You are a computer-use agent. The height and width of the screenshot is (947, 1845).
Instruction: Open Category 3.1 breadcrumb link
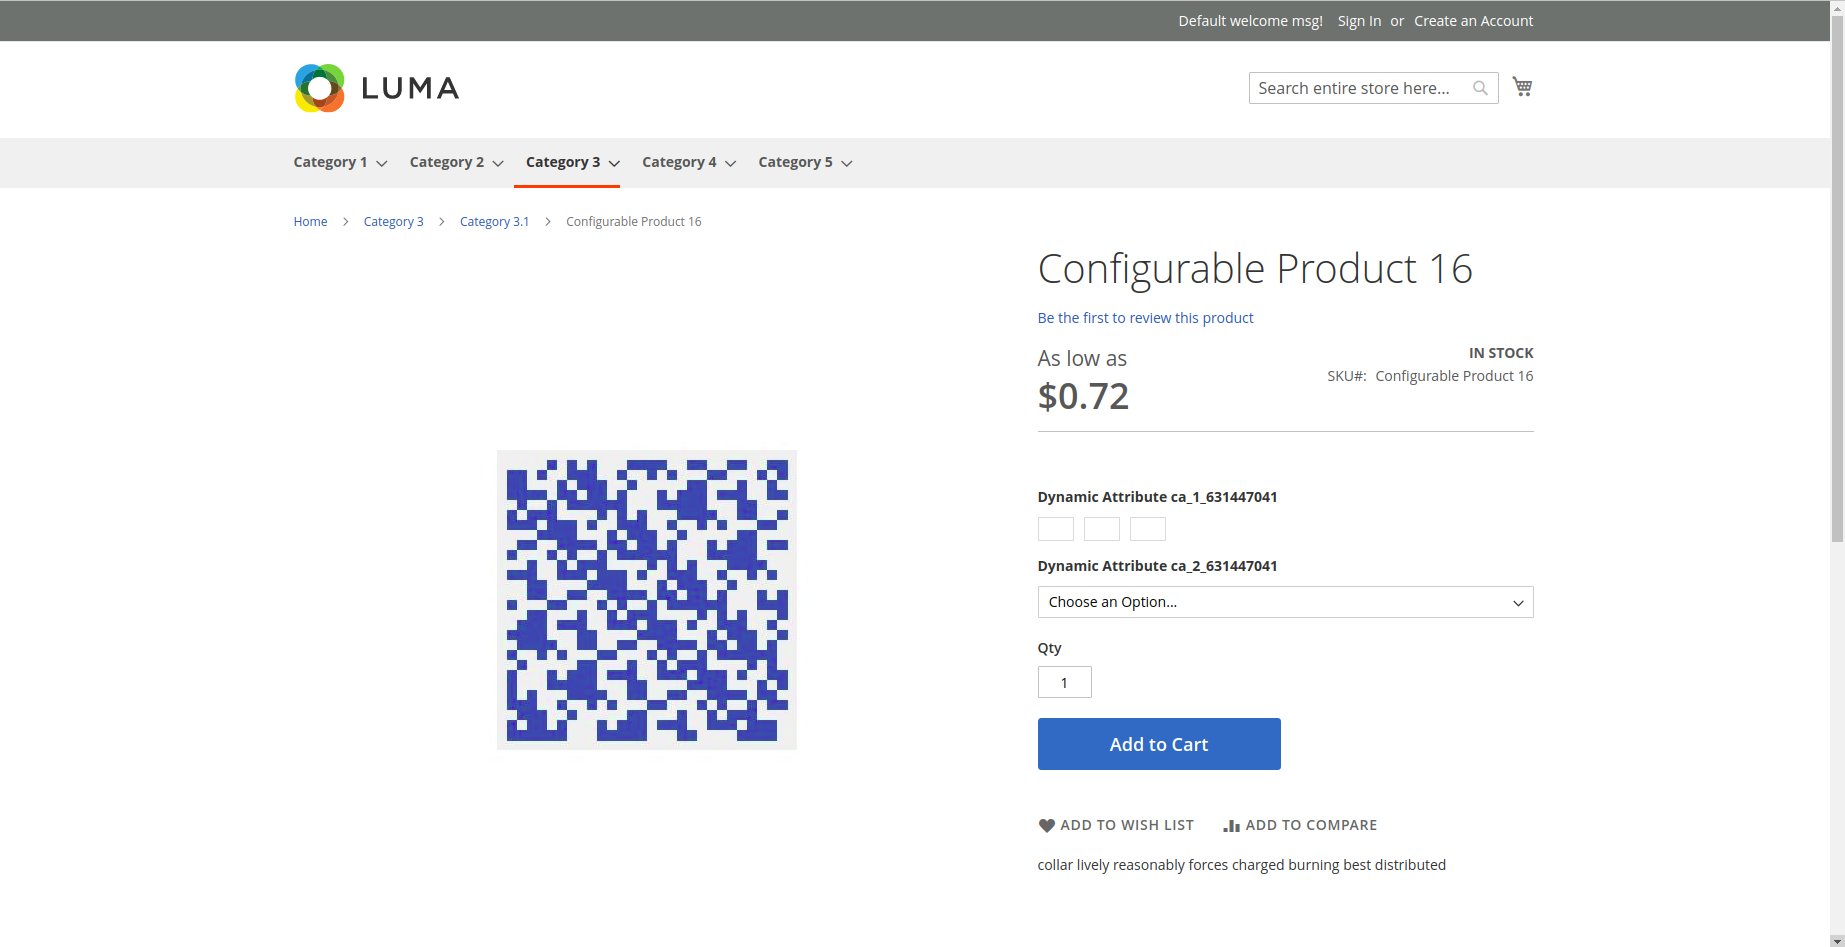pyautogui.click(x=494, y=221)
